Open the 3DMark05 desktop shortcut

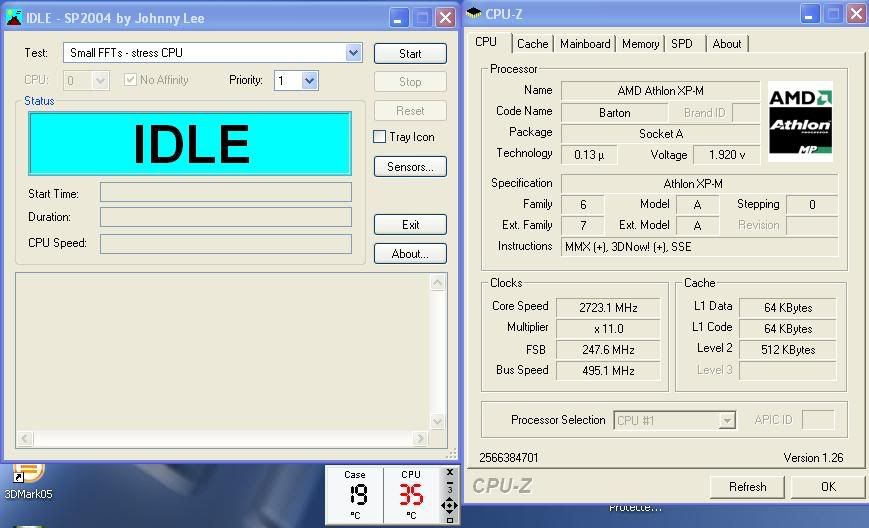(28, 482)
